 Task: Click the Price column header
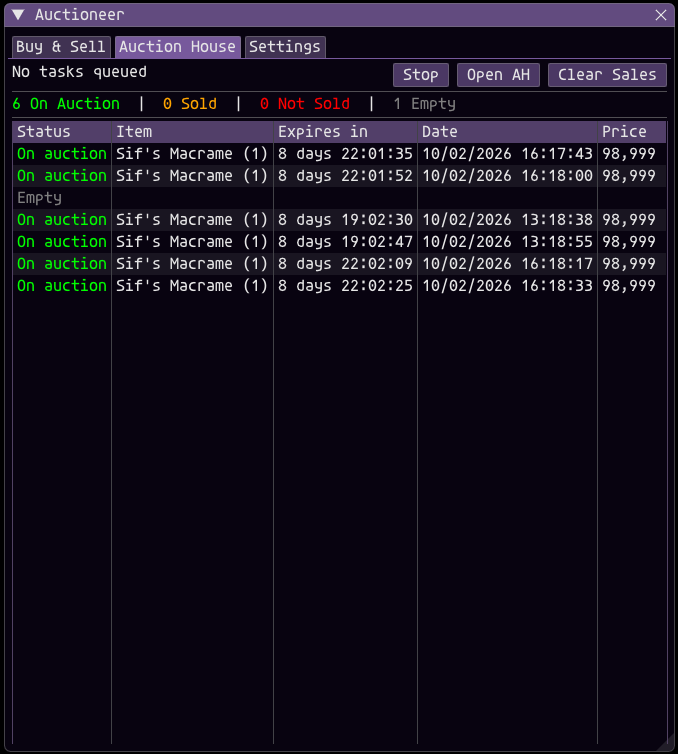pos(632,132)
